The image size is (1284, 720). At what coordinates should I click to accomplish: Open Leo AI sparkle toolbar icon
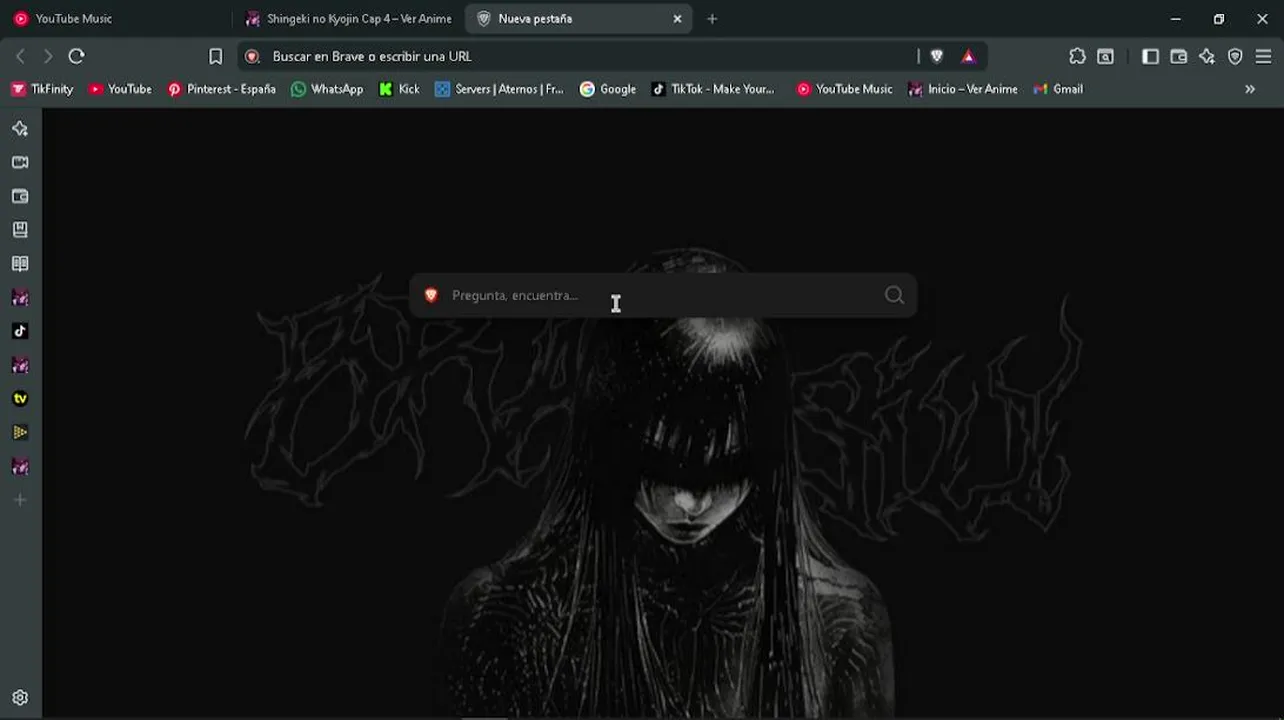(1207, 57)
